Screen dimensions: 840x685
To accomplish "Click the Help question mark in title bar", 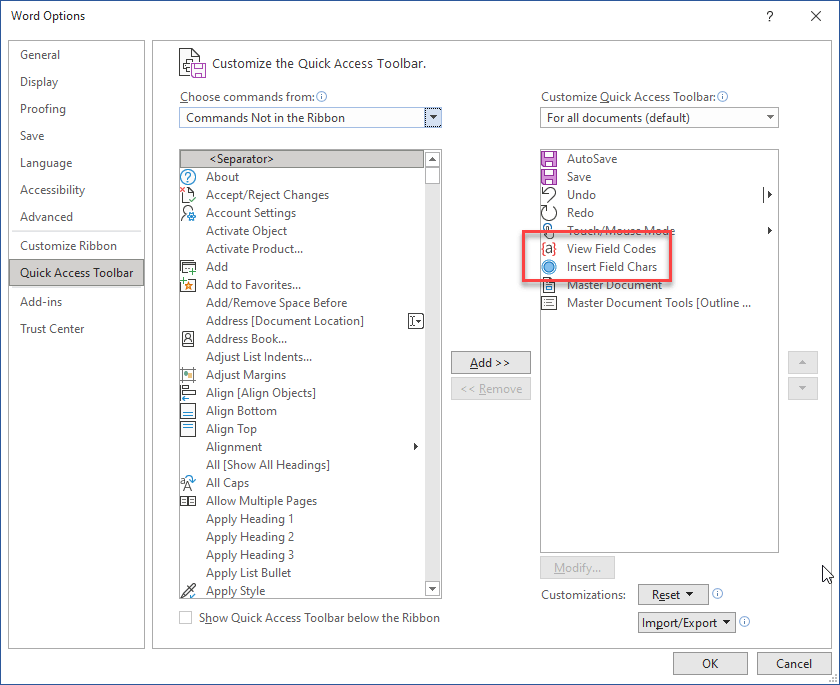I will pos(770,16).
